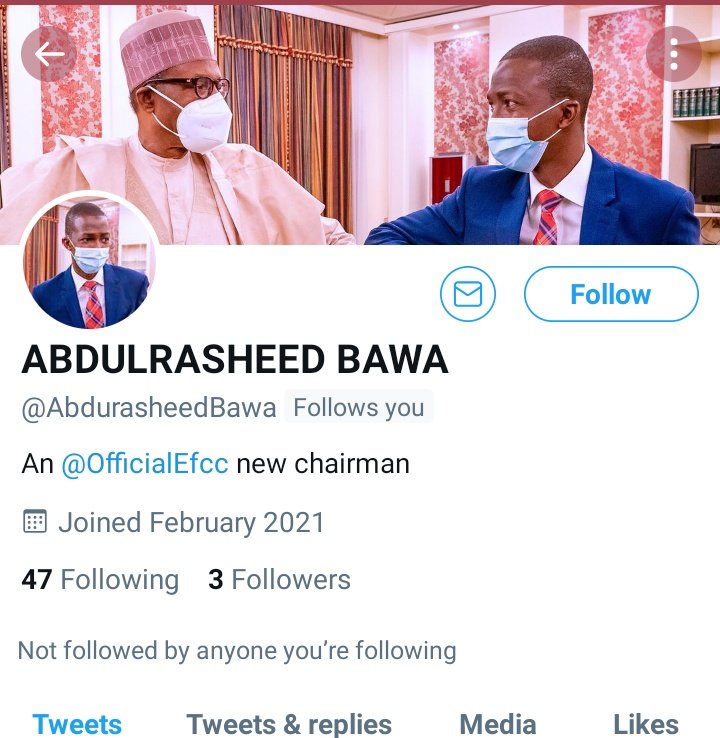The width and height of the screenshot is (720, 738).
Task: Open the Likes tab
Action: (645, 723)
